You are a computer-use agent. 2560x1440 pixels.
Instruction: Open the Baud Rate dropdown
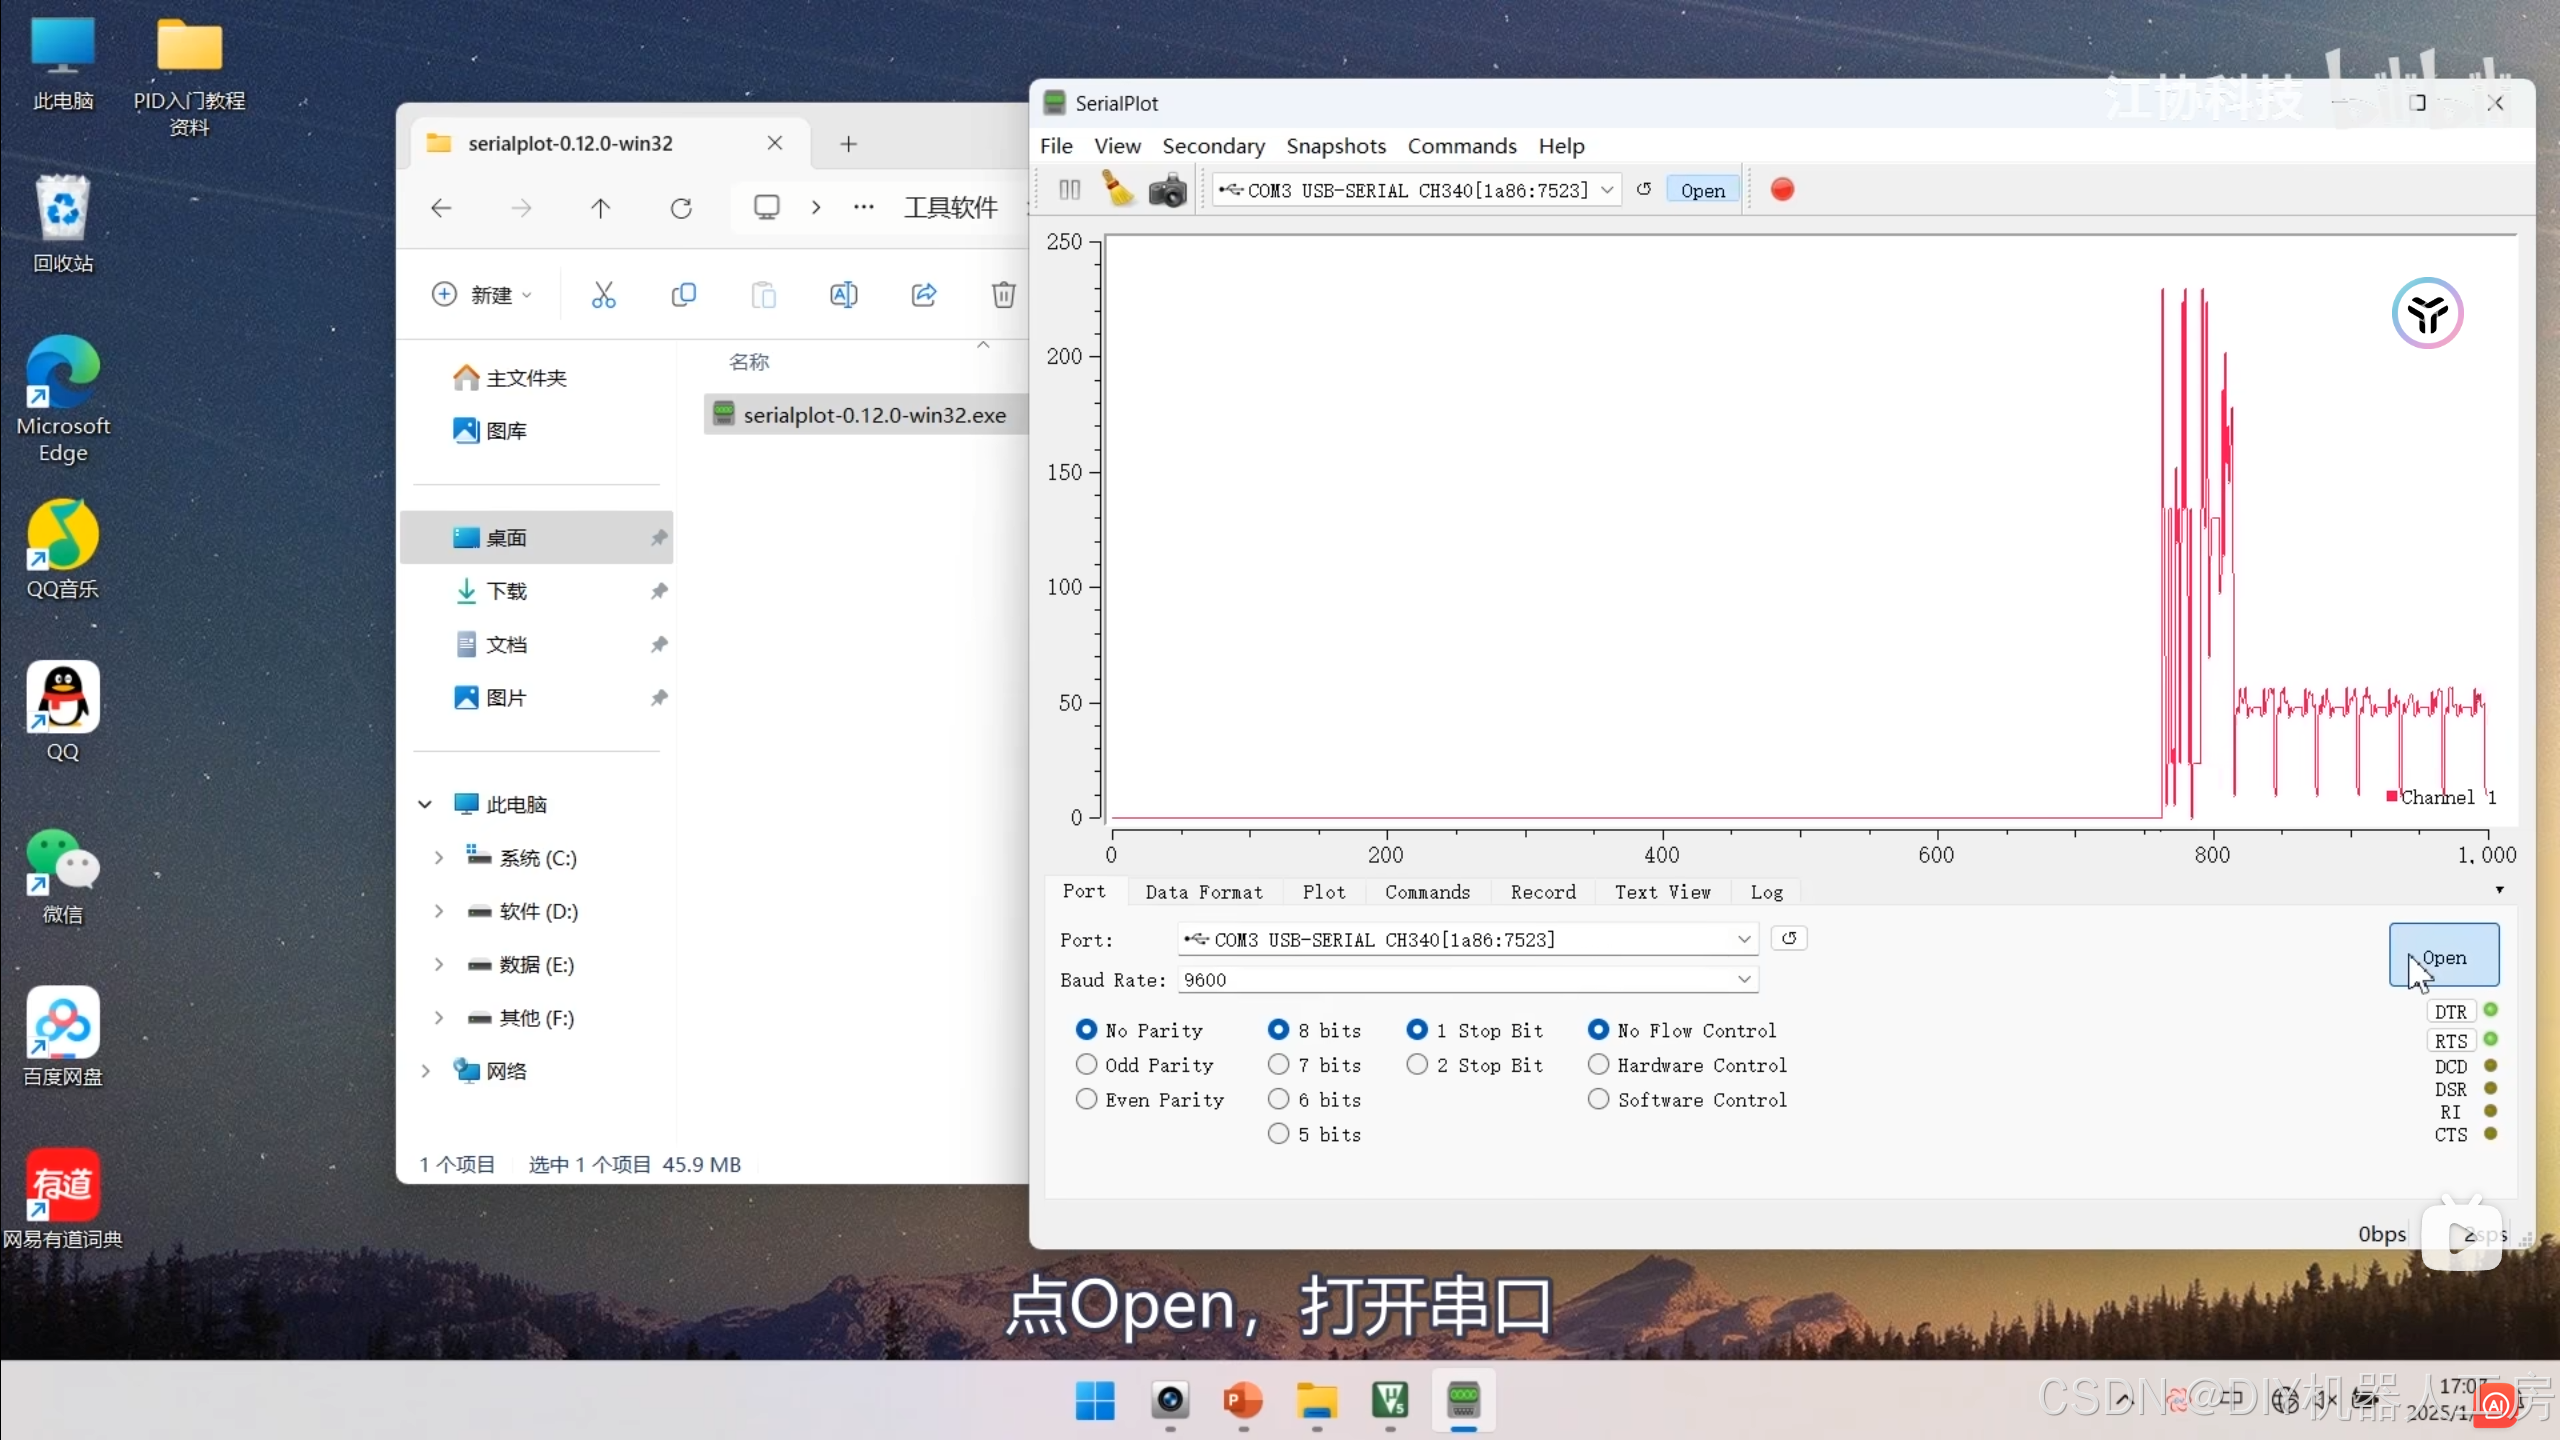[1744, 980]
